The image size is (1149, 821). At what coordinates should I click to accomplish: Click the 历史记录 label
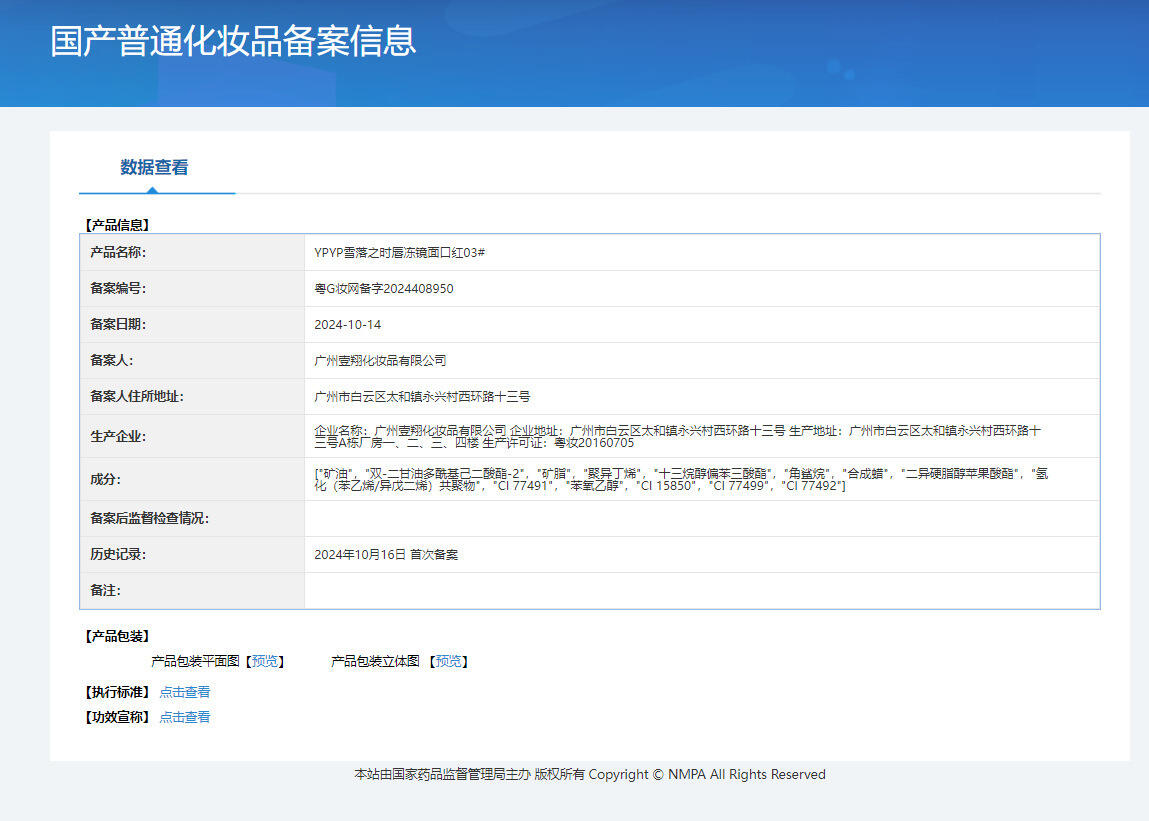point(118,554)
